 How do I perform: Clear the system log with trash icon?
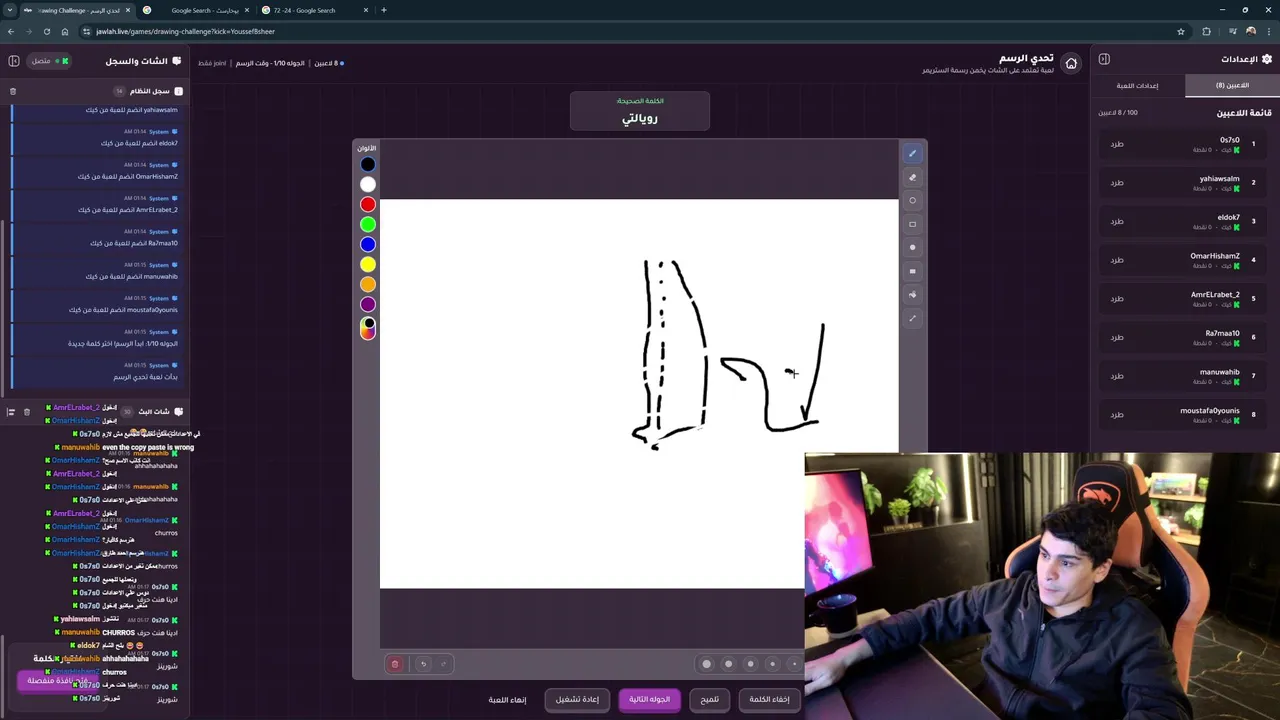[x=13, y=91]
